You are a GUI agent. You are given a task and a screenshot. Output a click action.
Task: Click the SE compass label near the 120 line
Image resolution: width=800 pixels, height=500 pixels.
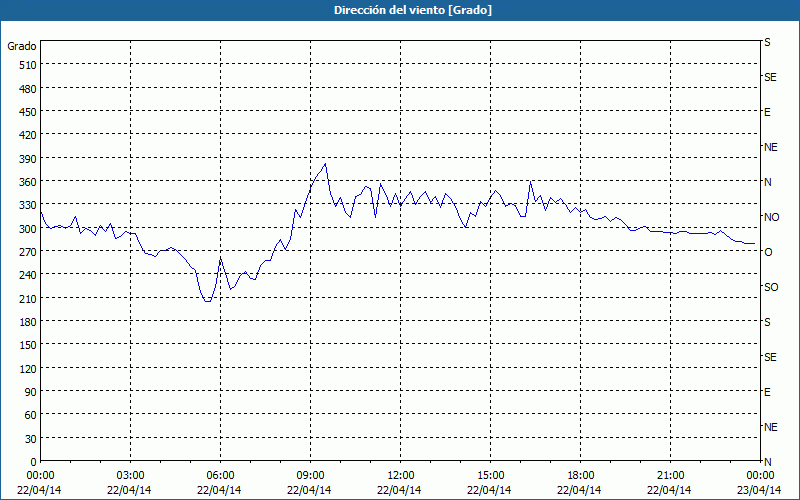pyautogui.click(x=770, y=357)
